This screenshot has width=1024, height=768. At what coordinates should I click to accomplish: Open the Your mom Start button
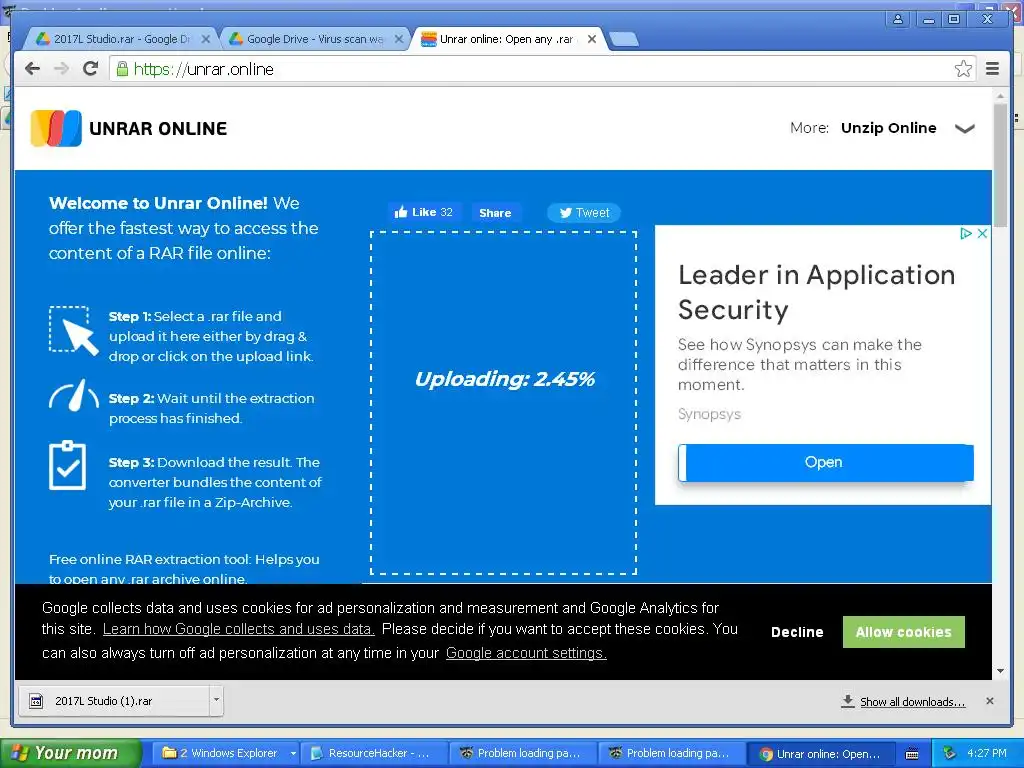(71, 753)
